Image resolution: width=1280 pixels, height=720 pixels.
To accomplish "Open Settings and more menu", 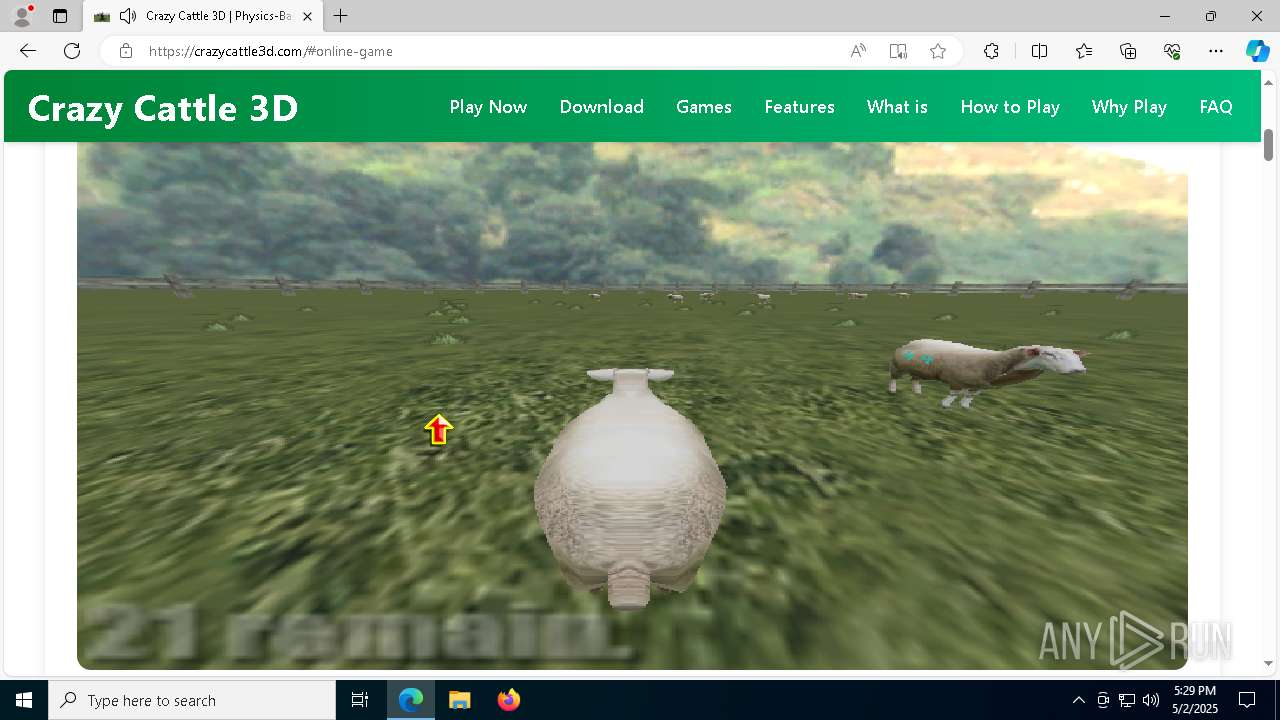I will pyautogui.click(x=1216, y=51).
